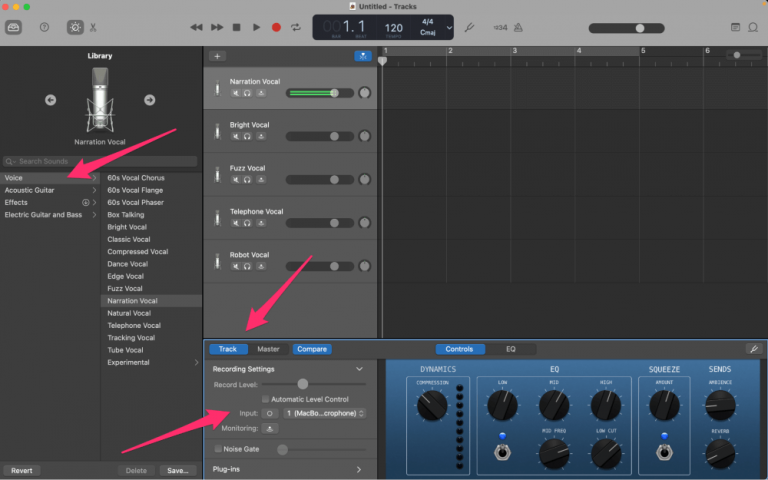Screen dimensions: 768x480
Task: Toggle the Tuner button
Action: pos(469,27)
